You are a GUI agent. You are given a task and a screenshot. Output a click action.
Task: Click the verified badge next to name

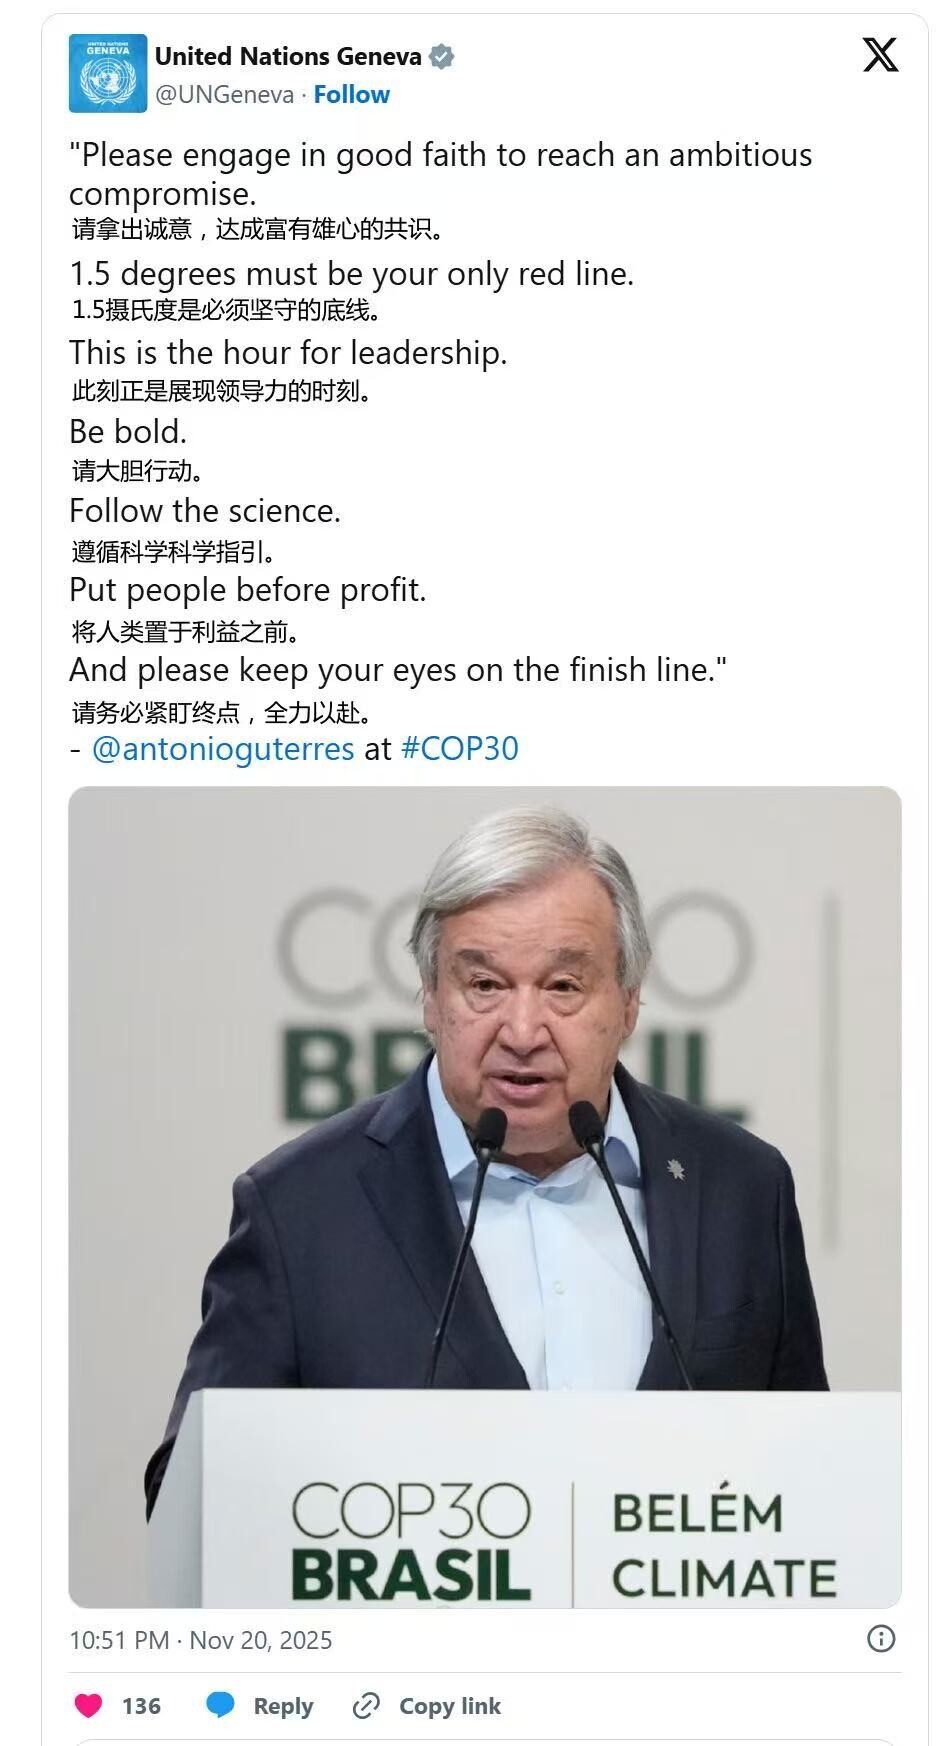(441, 57)
